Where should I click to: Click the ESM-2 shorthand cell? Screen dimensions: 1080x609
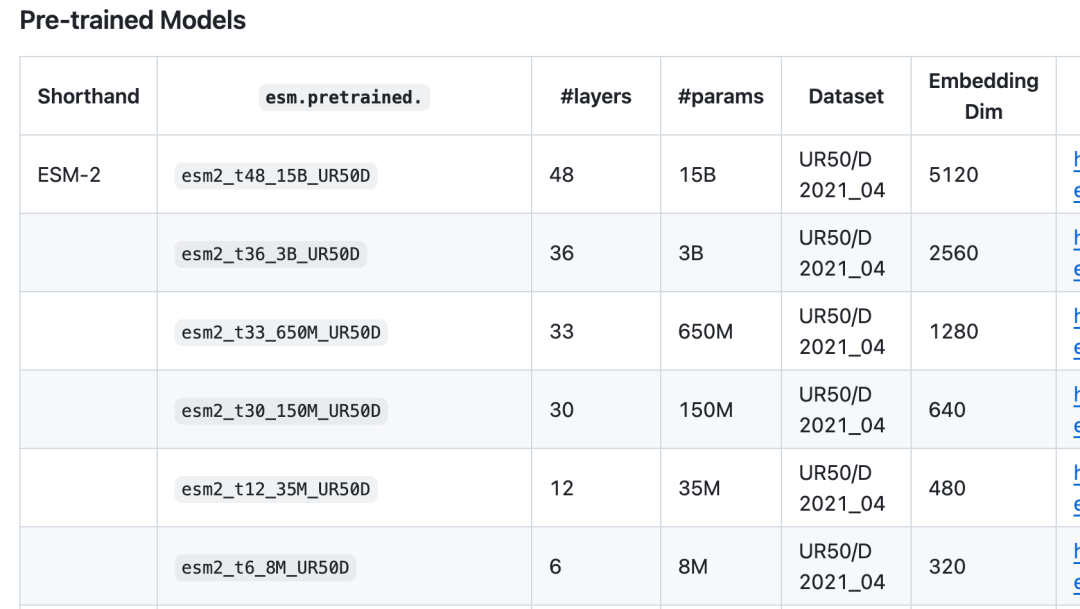69,175
